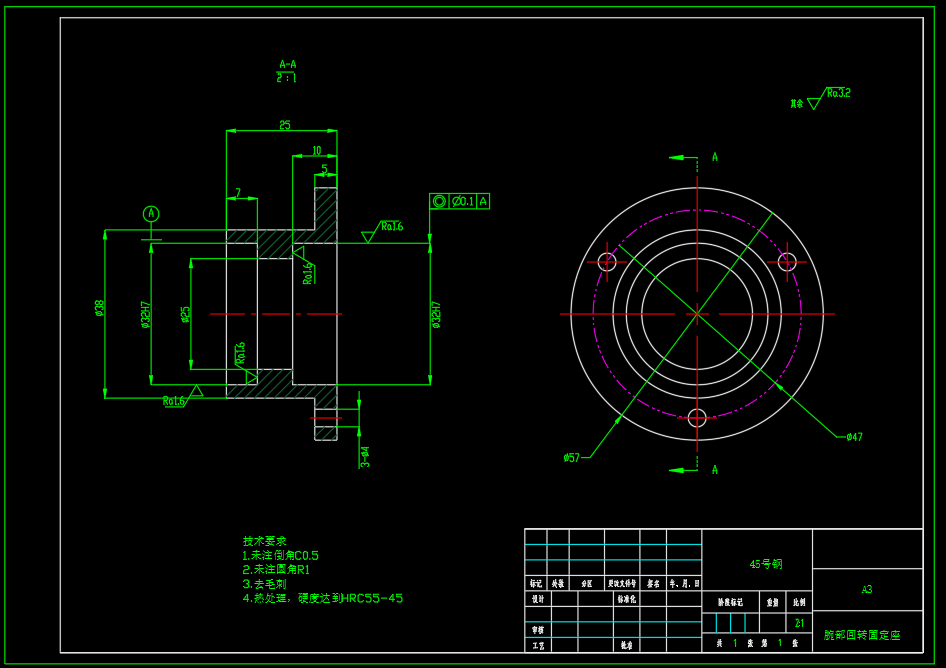Select the '2:1' scale value under 比例
The height and width of the screenshot is (668, 946).
click(x=799, y=623)
